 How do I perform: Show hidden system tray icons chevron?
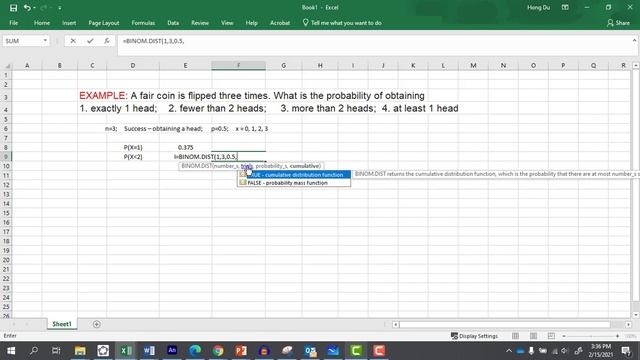(509, 351)
